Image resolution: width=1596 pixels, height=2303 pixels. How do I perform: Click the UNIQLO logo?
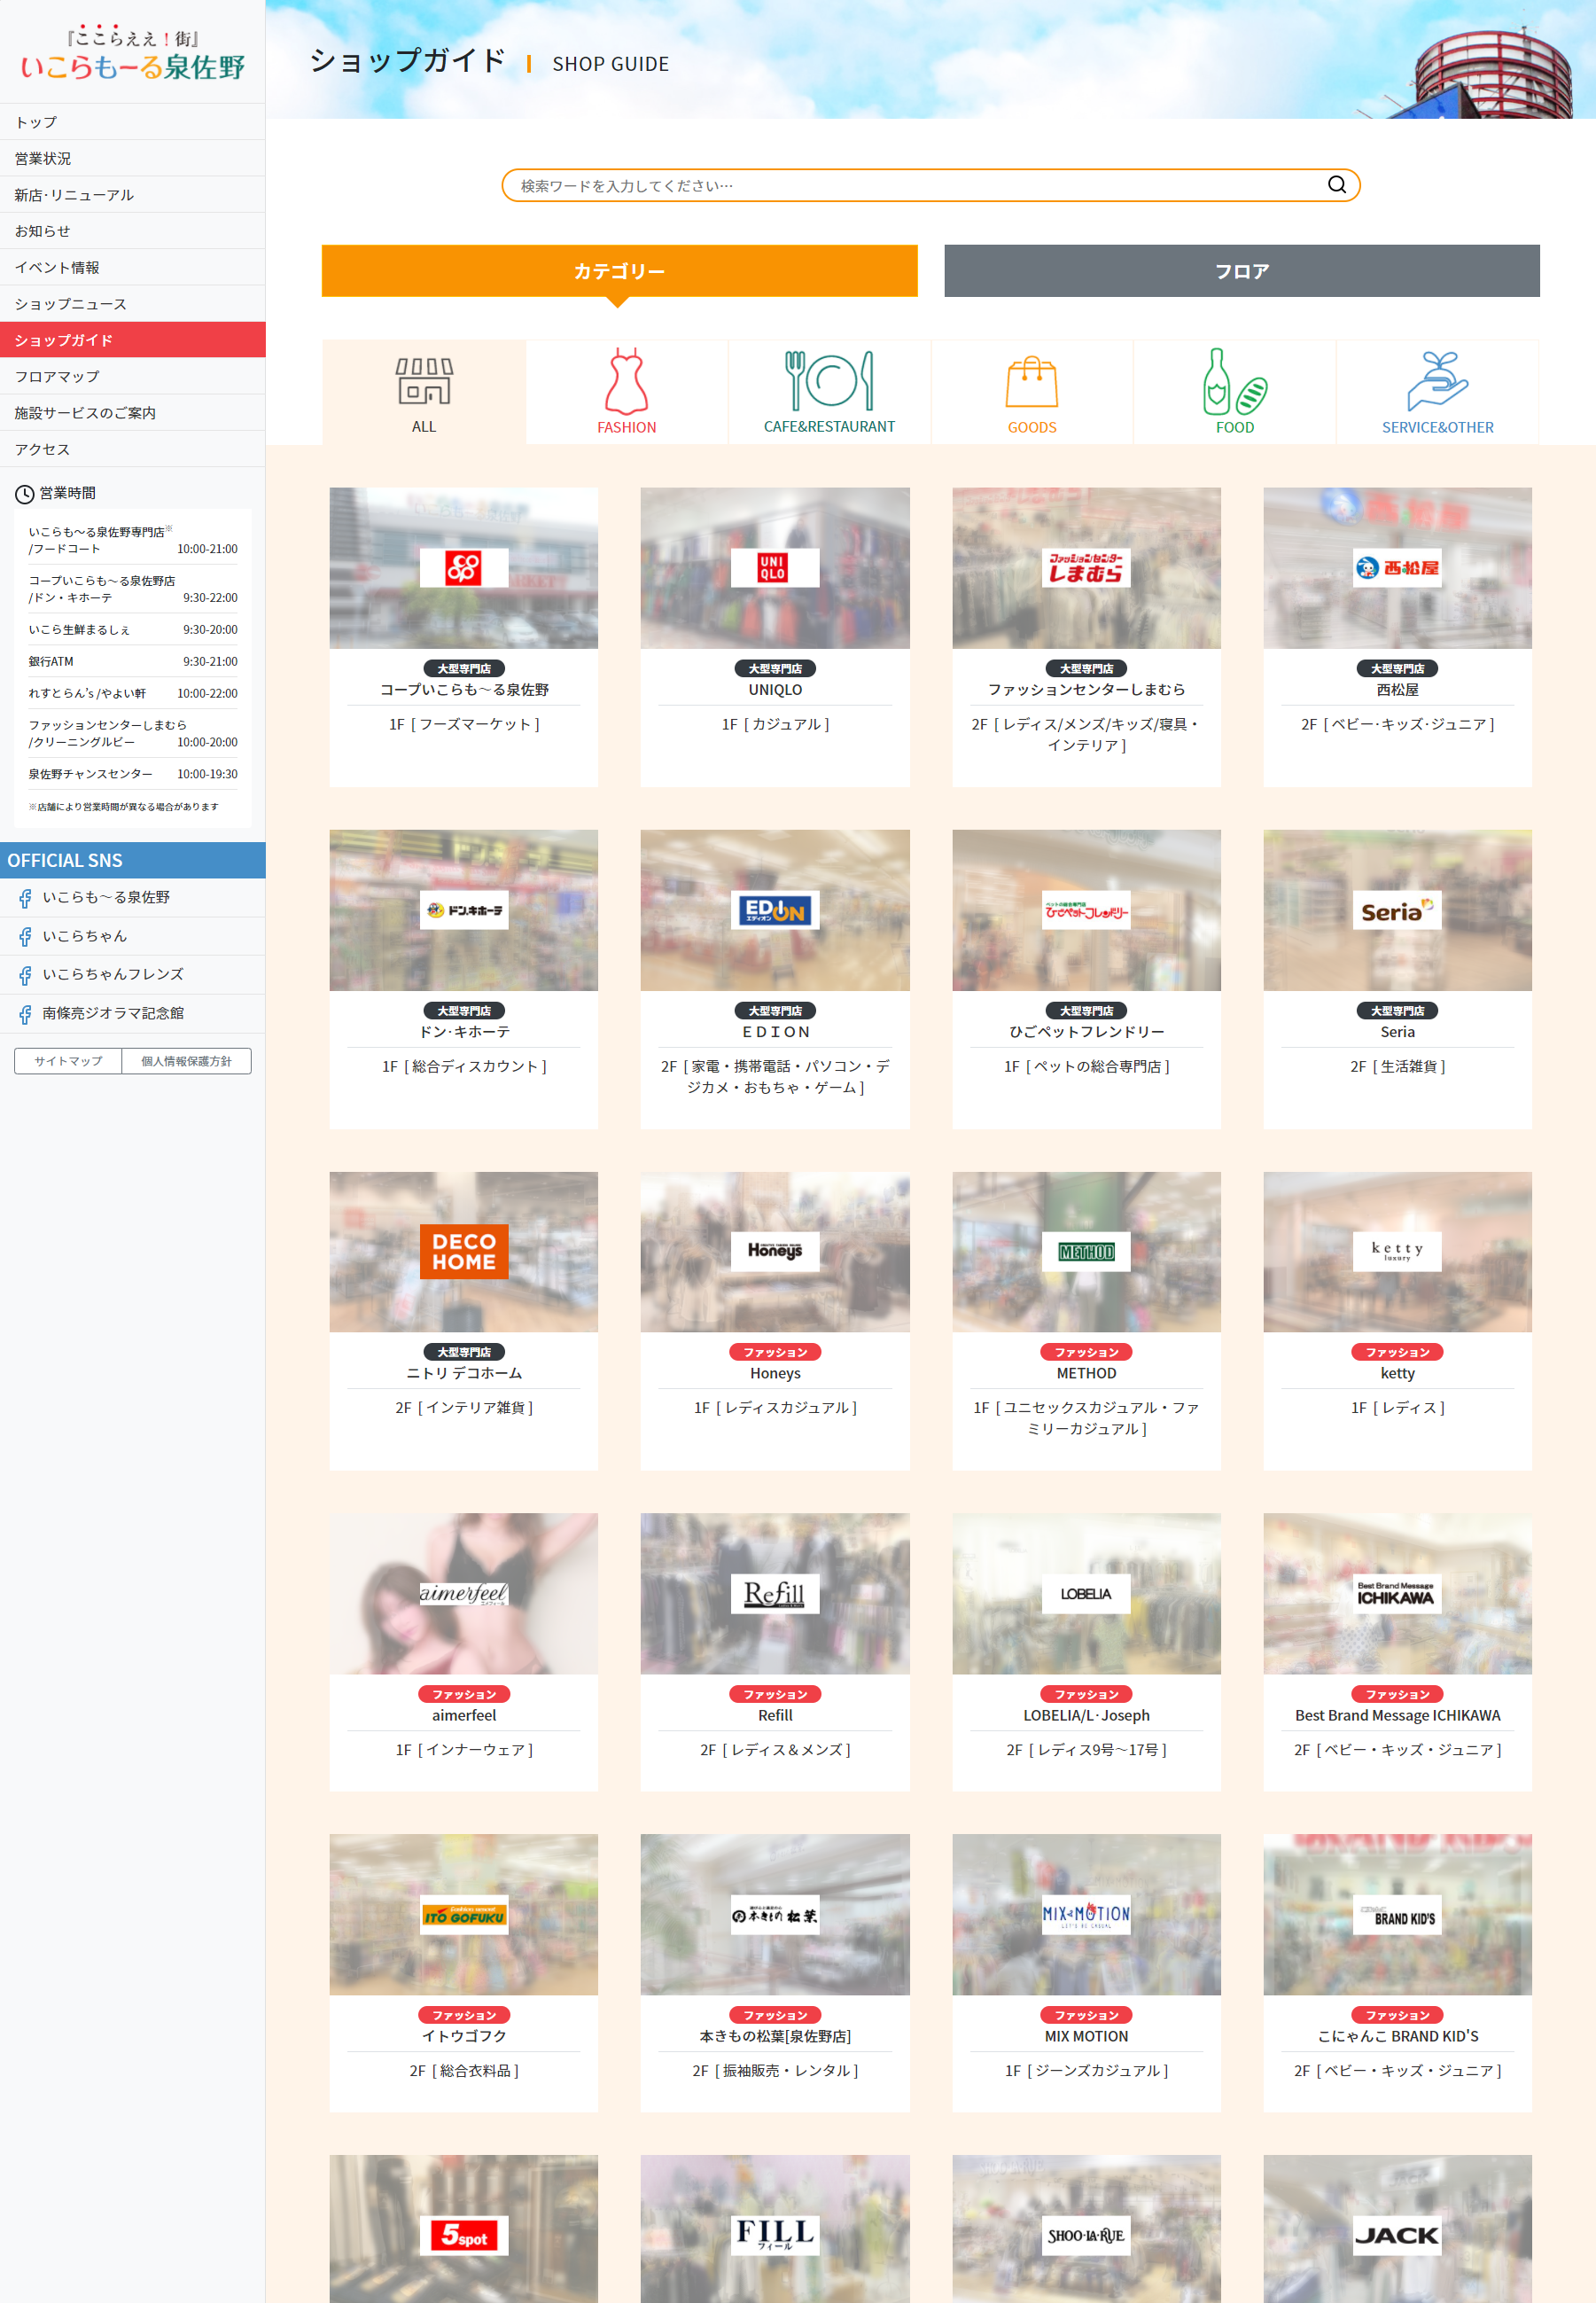point(774,568)
